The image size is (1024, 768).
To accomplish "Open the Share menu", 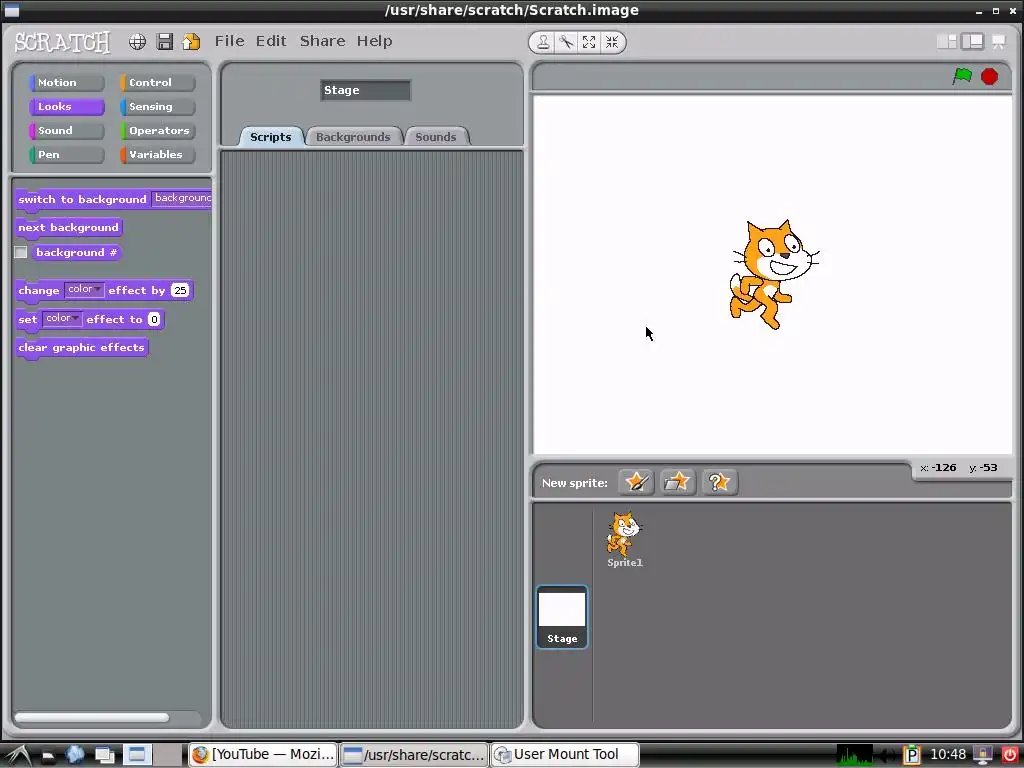I will (x=323, y=41).
